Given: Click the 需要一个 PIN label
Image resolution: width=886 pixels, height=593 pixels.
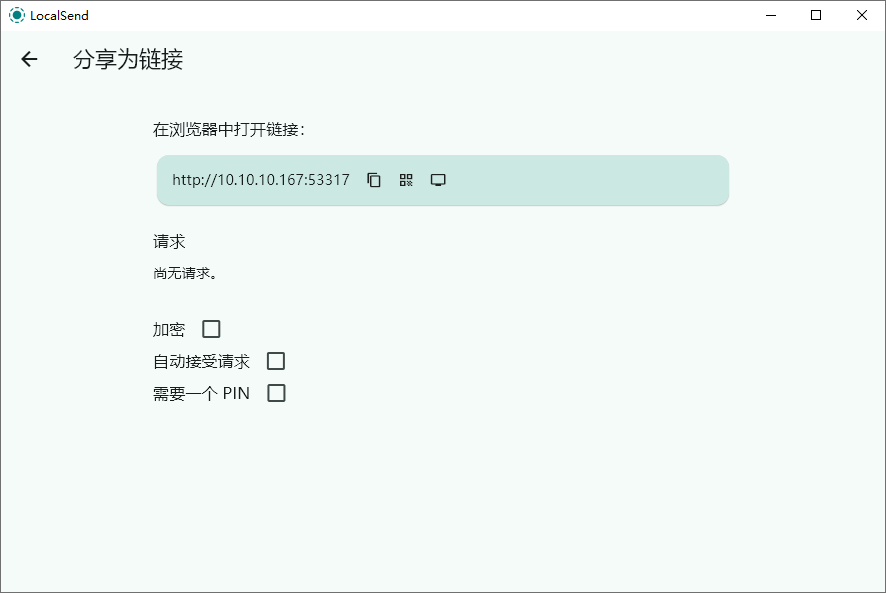Looking at the screenshot, I should [x=201, y=393].
